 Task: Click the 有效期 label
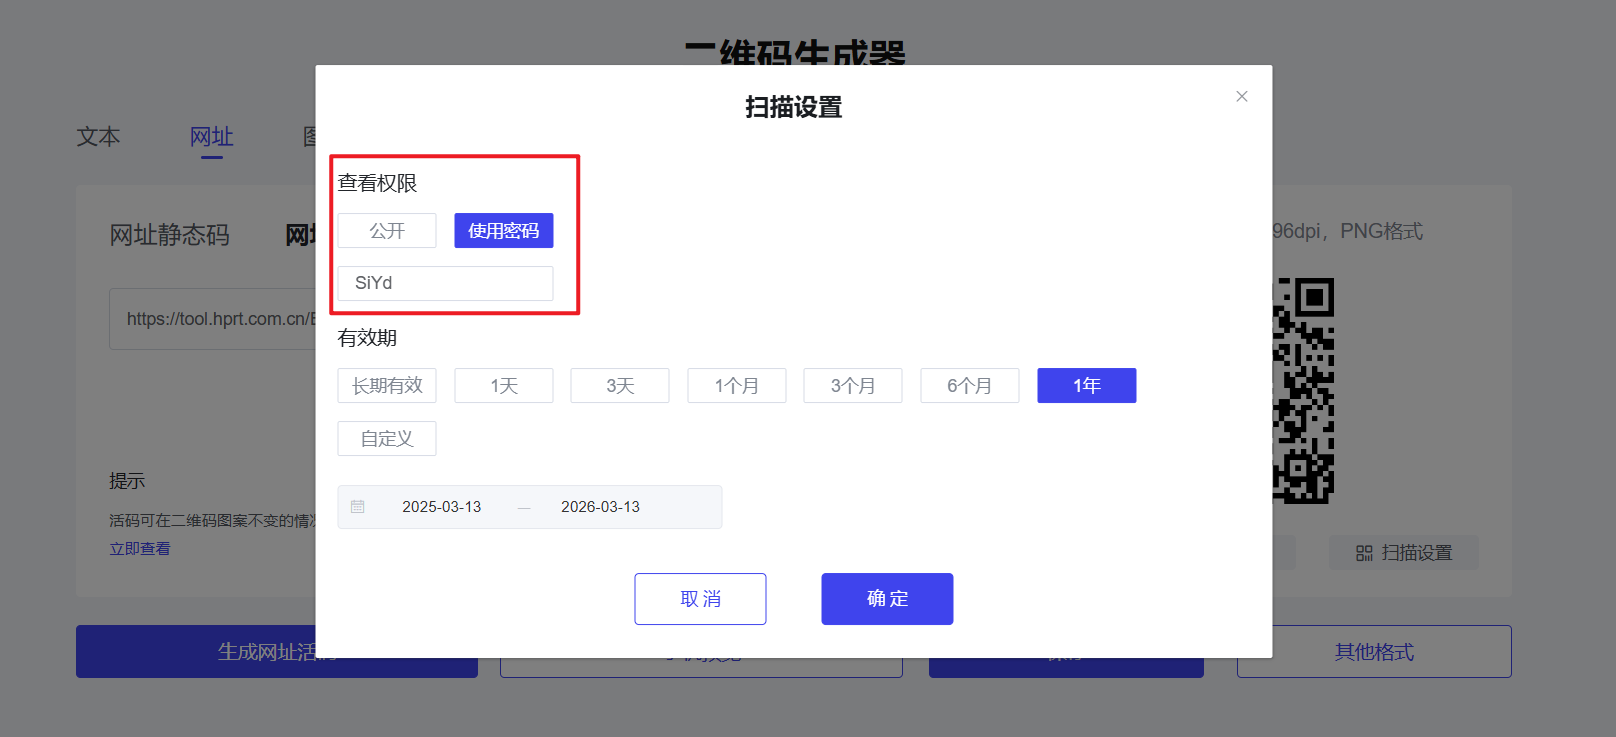(x=367, y=338)
